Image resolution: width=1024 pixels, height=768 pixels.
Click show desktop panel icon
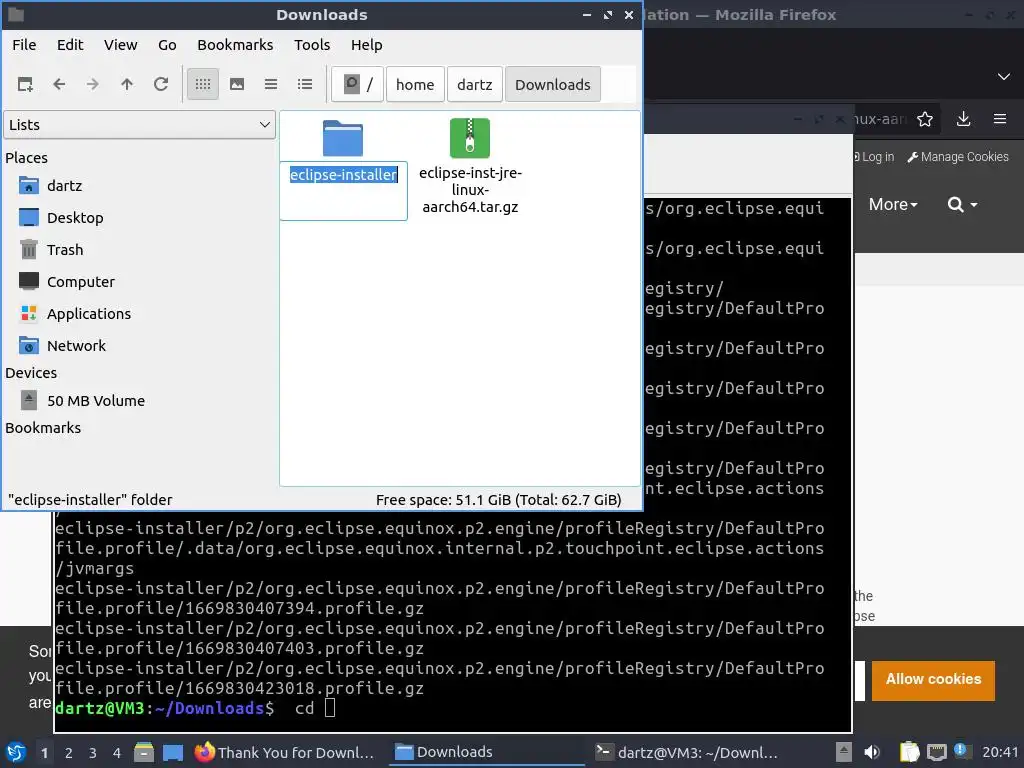[x=173, y=752]
